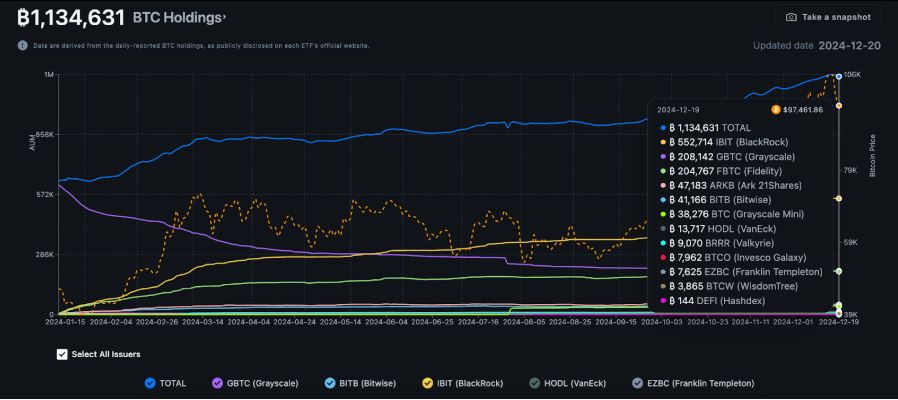Click the 59K Bitcoin price axis label
The image size is (898, 400).
coord(850,242)
